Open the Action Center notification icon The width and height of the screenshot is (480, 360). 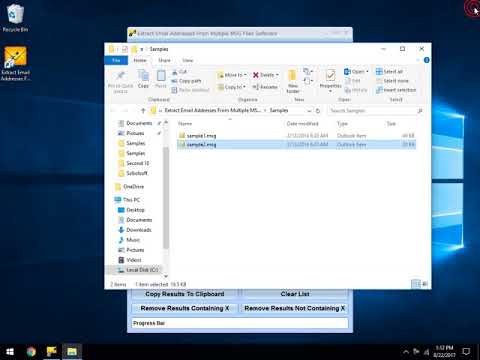[x=466, y=351]
